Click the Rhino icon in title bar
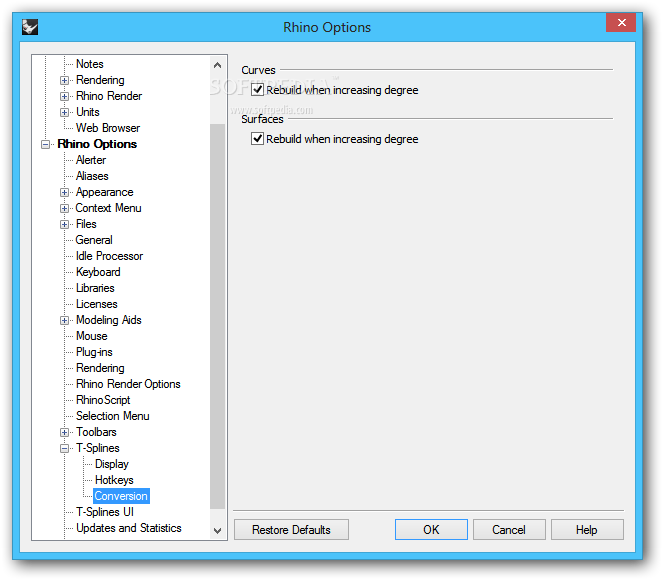The width and height of the screenshot is (663, 580). pyautogui.click(x=30, y=27)
